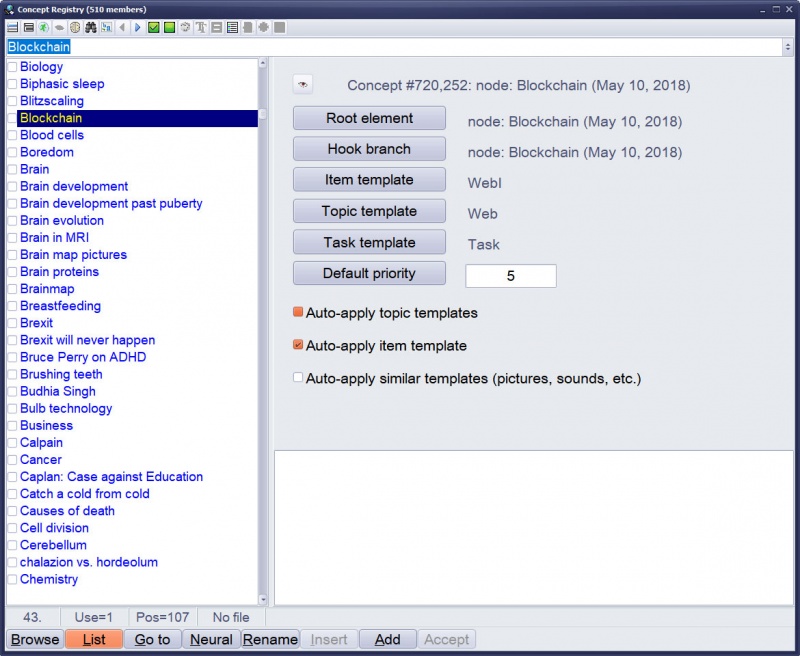Click the font letter T toolbar icon
Viewport: 800px width, 656px height.
[202, 27]
